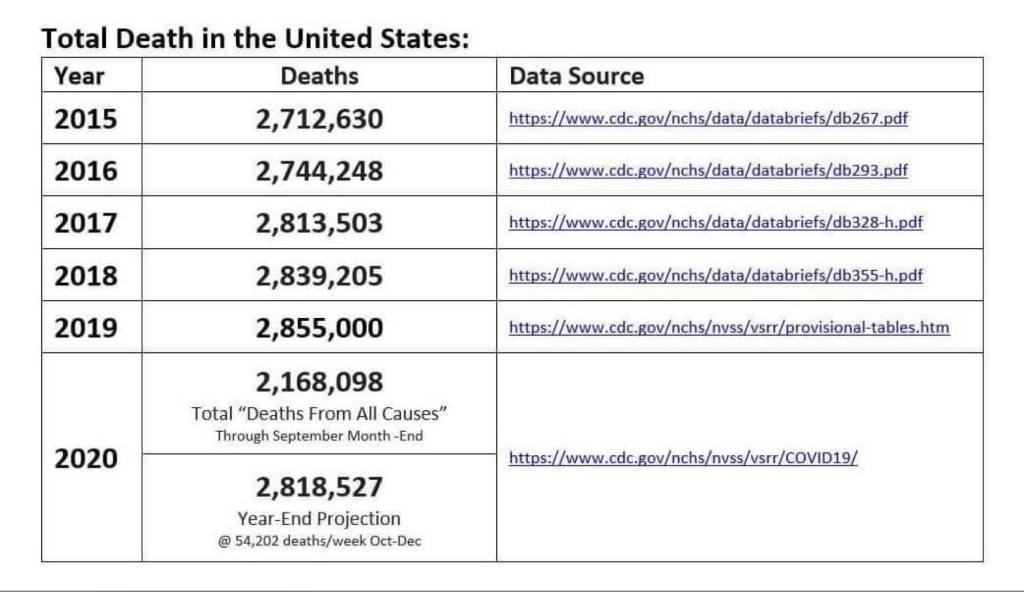Screen dimensions: 1024x592
Task: Follow the db328-h.pdf source link
Action: pyautogui.click(x=715, y=222)
